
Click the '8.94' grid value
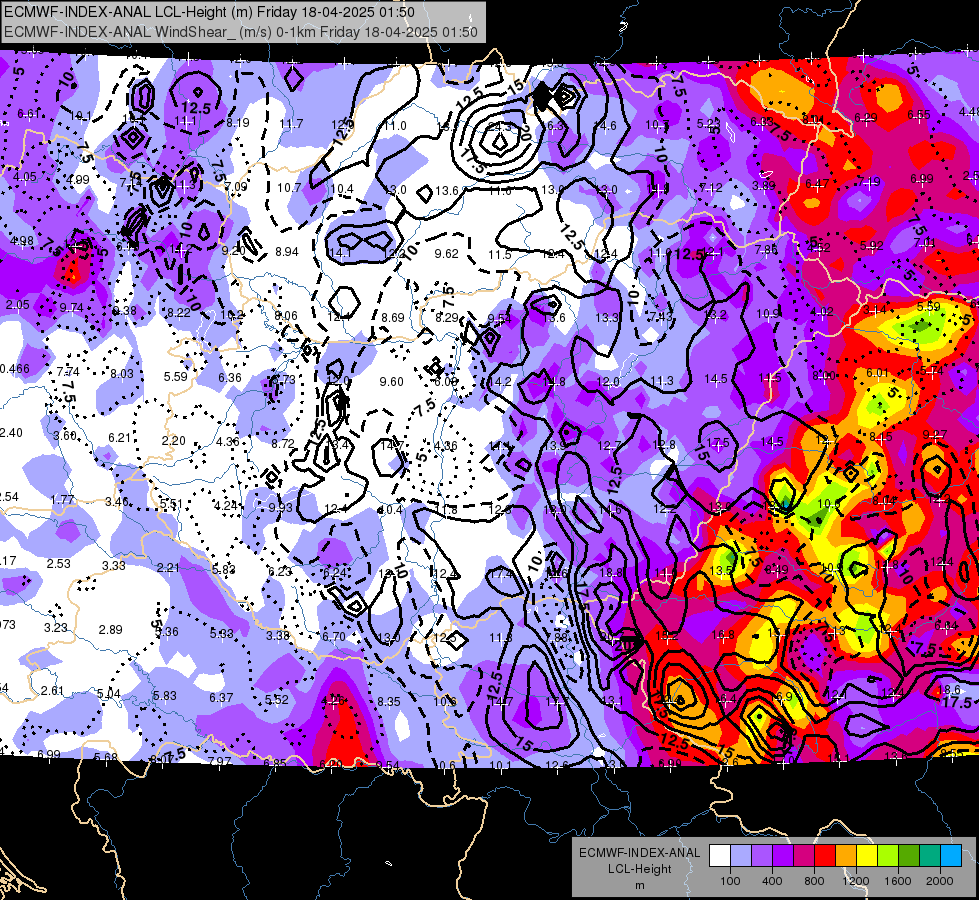[287, 252]
